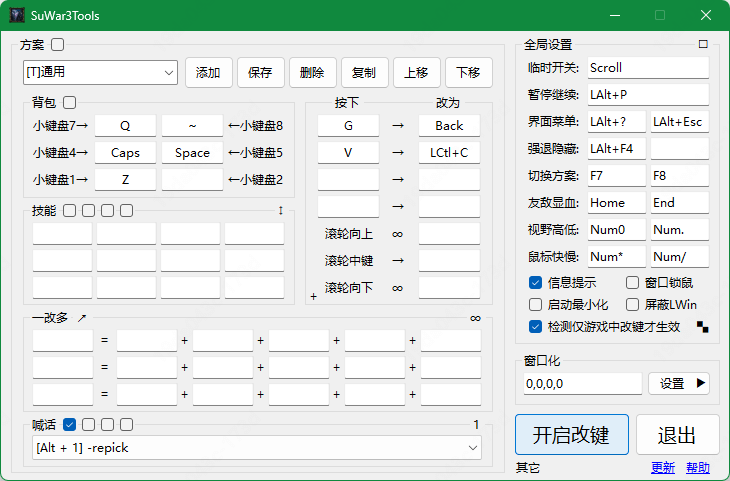Click the diagonal arrow icon next to 一改多
Screen dimensions: 730x481
click(x=83, y=318)
